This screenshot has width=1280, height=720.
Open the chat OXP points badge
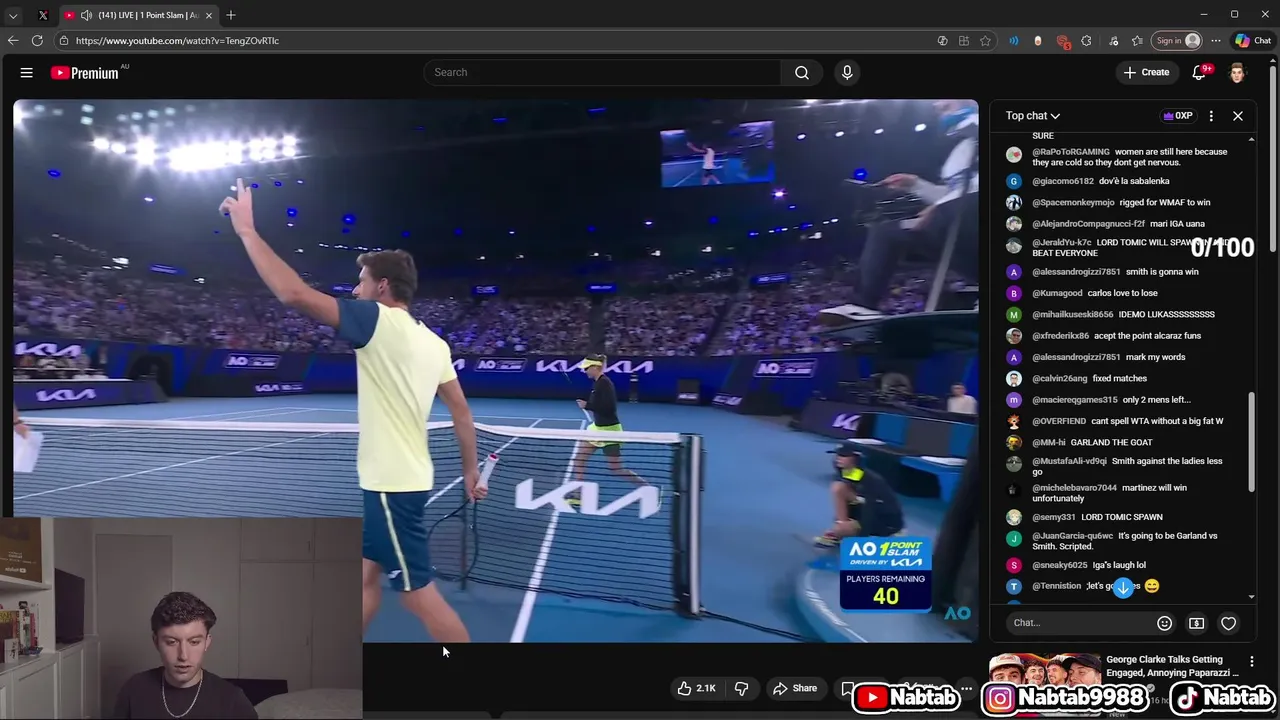[x=1178, y=116]
